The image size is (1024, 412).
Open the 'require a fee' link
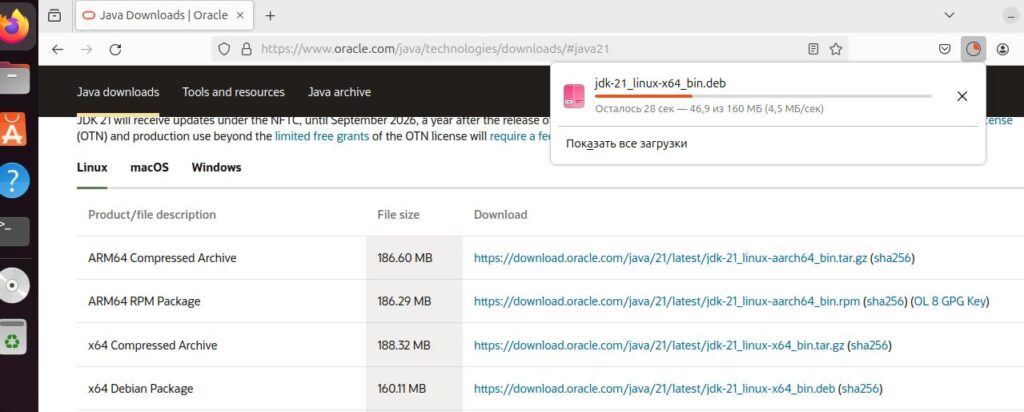[520, 136]
